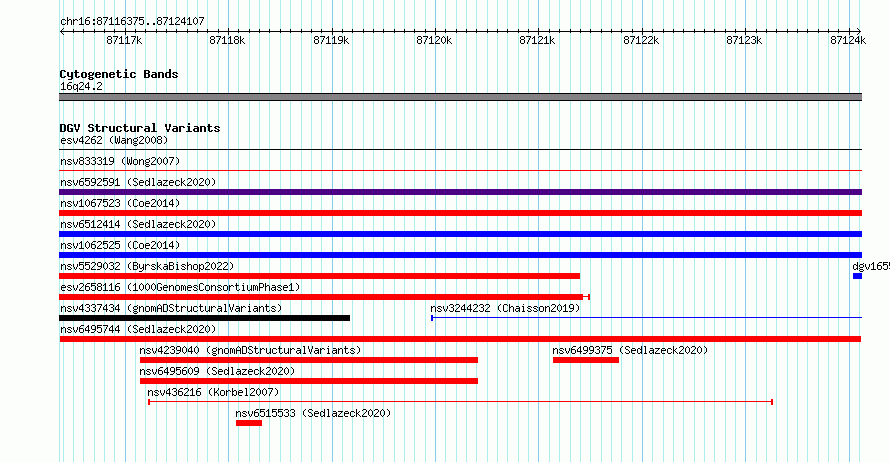890x462 pixels.
Task: Click the DGV Structural Variants track title
Action: (x=140, y=128)
